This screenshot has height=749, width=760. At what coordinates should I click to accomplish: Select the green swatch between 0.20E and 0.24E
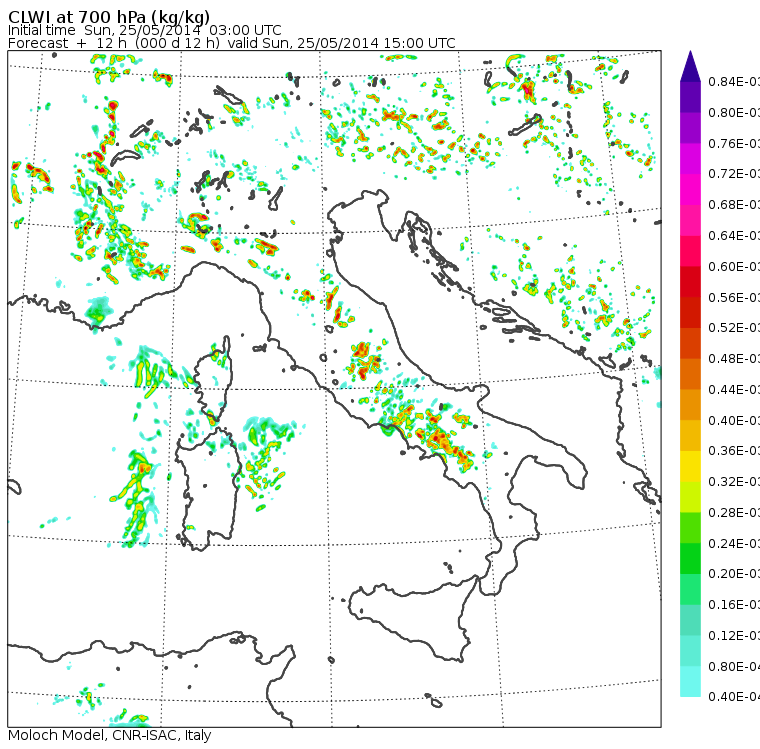coord(690,558)
